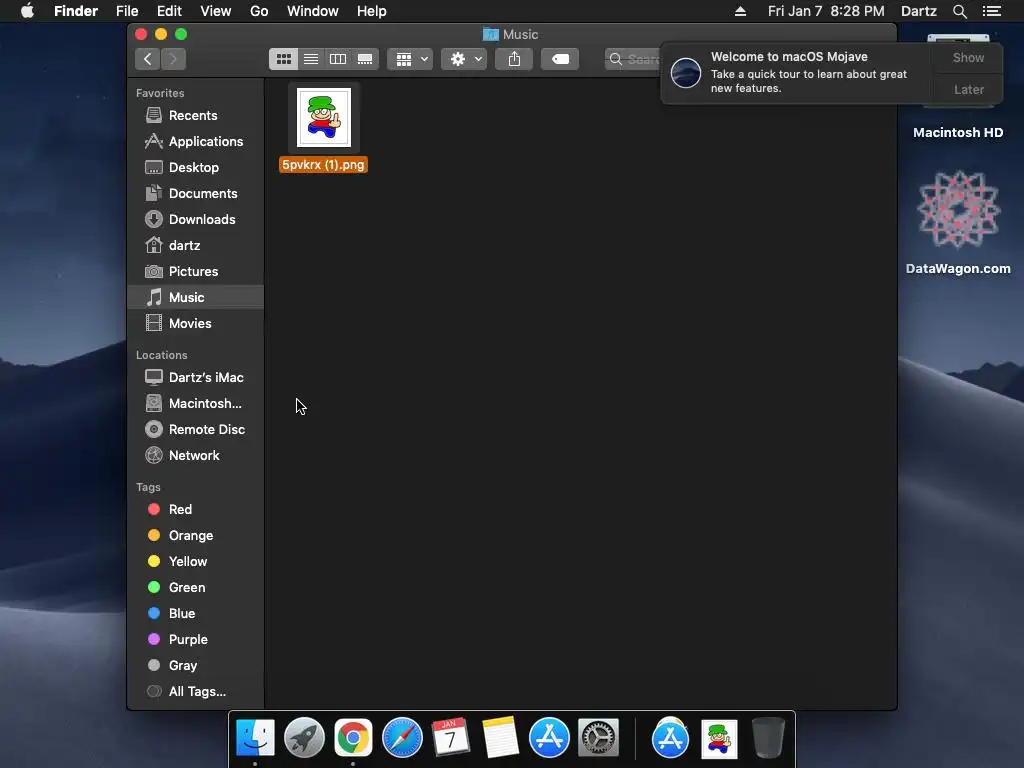Open System Preferences from the Dock
The image size is (1024, 768).
(598, 738)
